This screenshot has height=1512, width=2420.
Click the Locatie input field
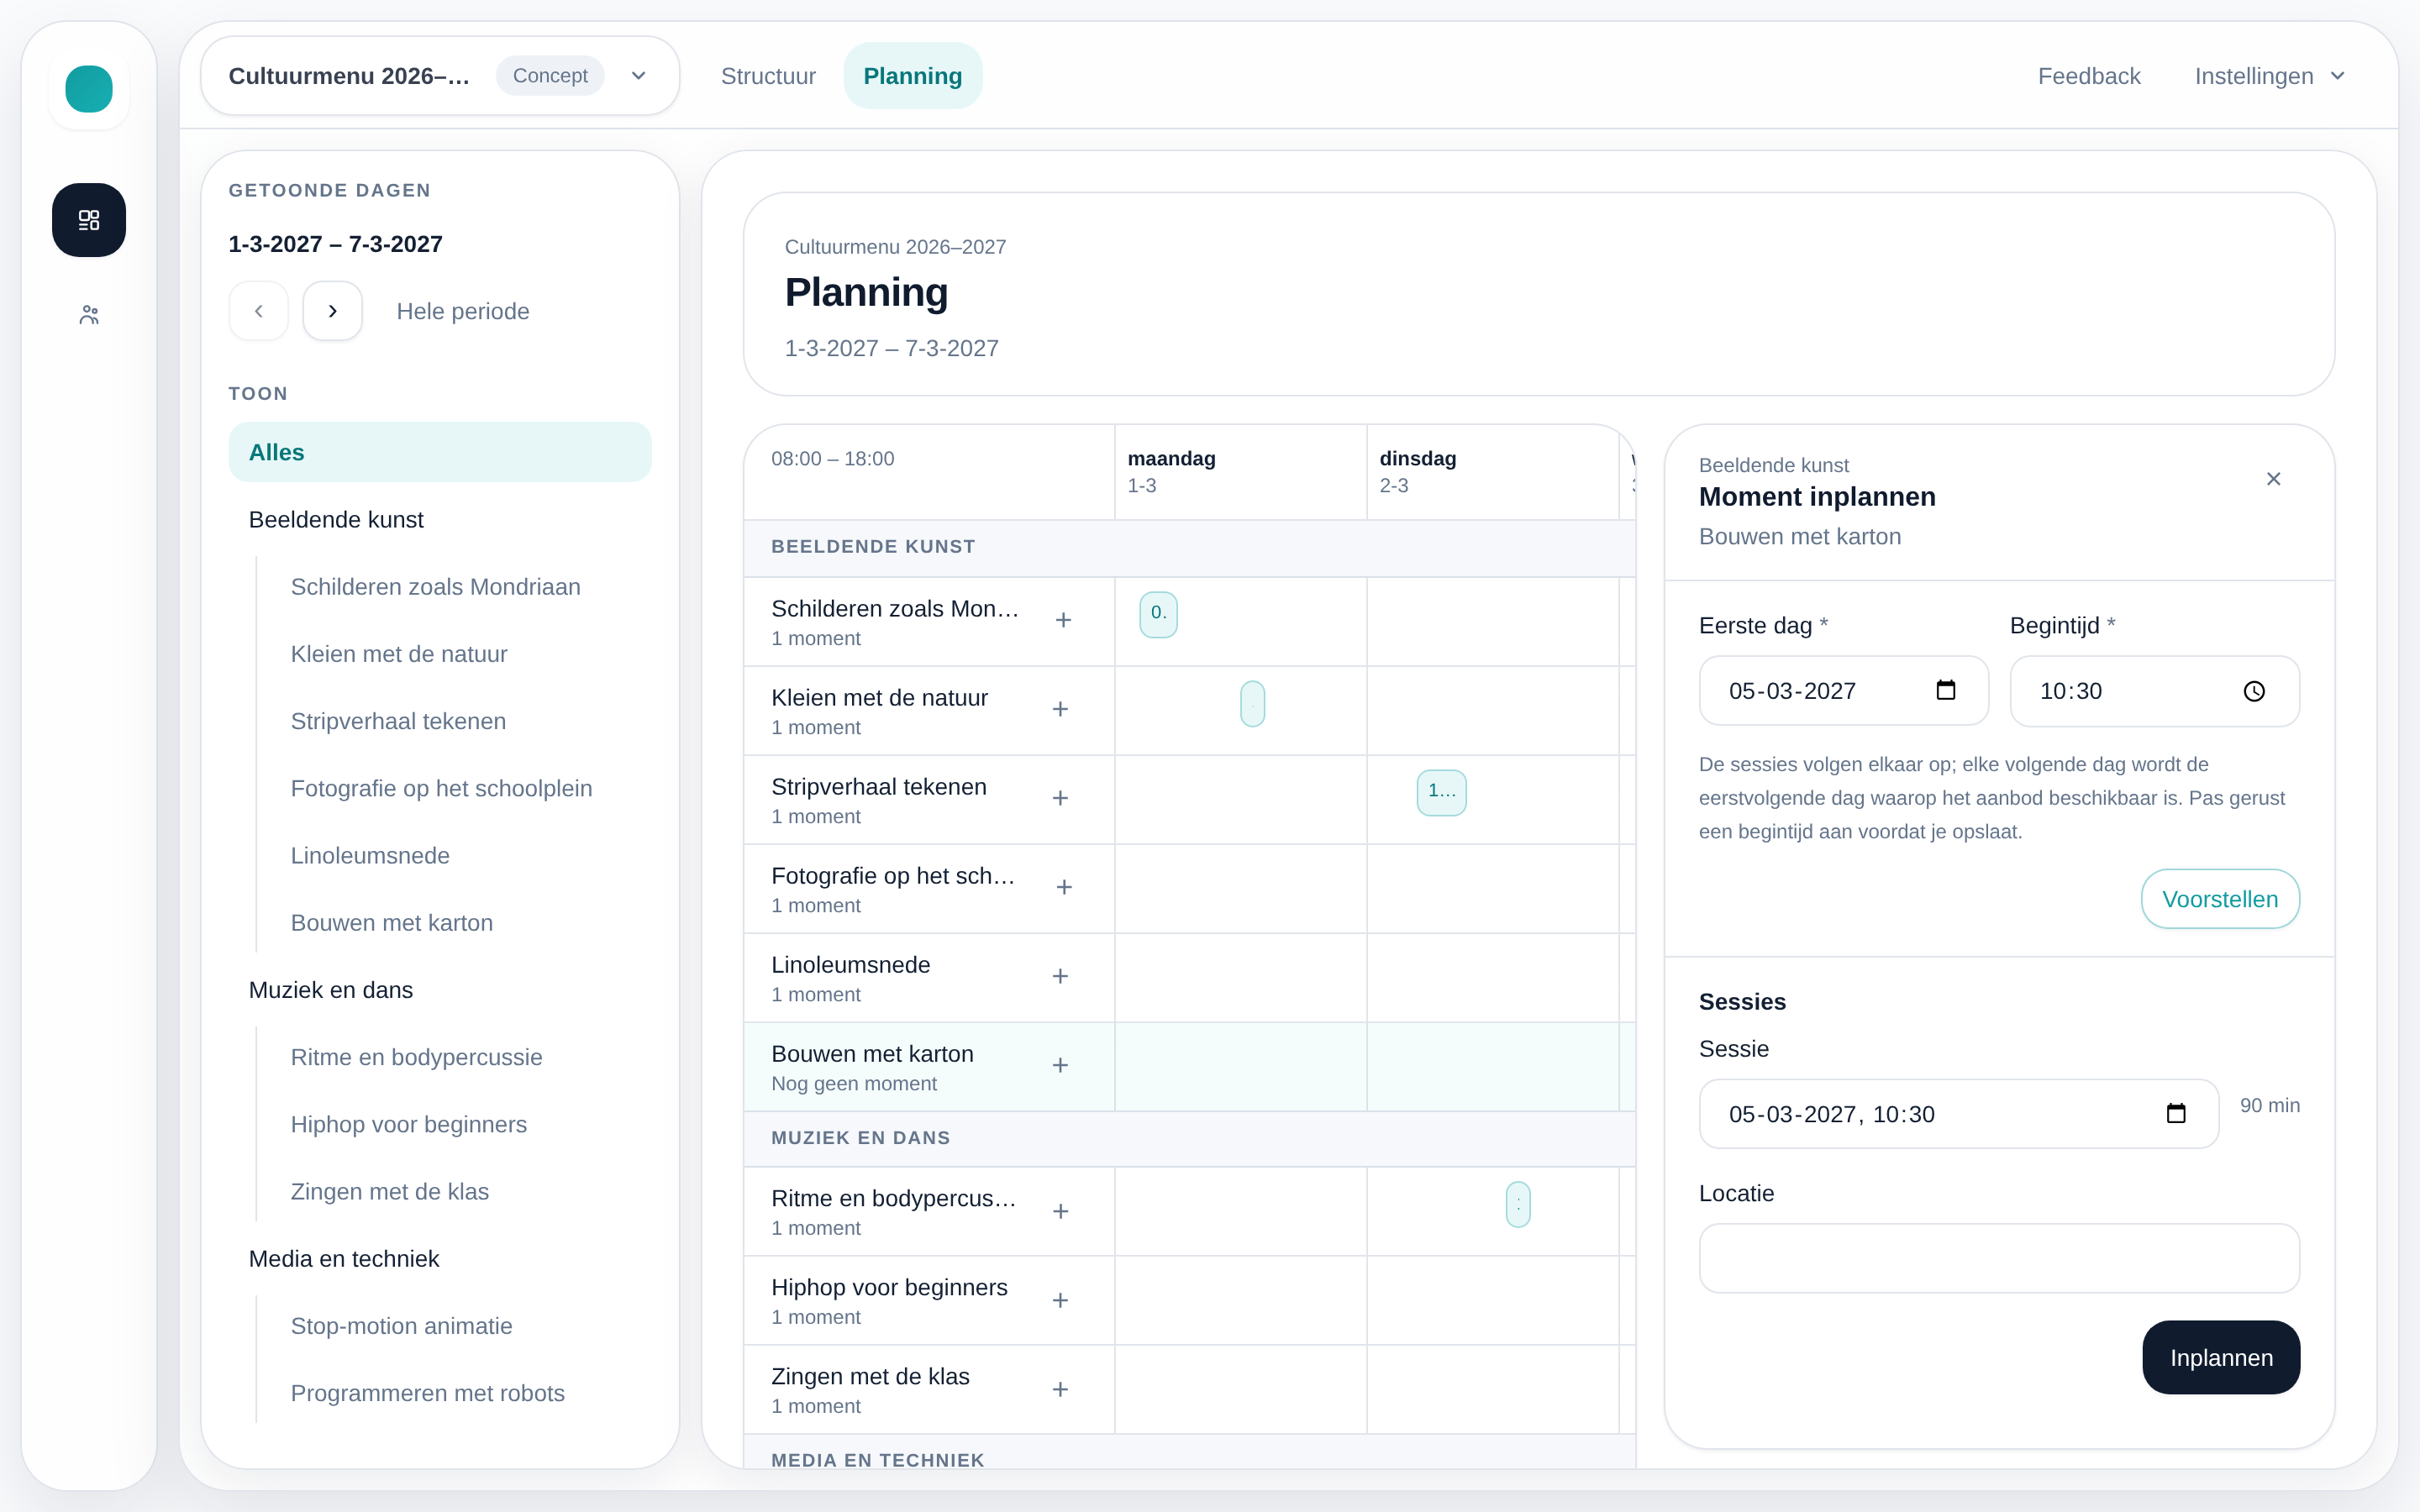click(1999, 1258)
